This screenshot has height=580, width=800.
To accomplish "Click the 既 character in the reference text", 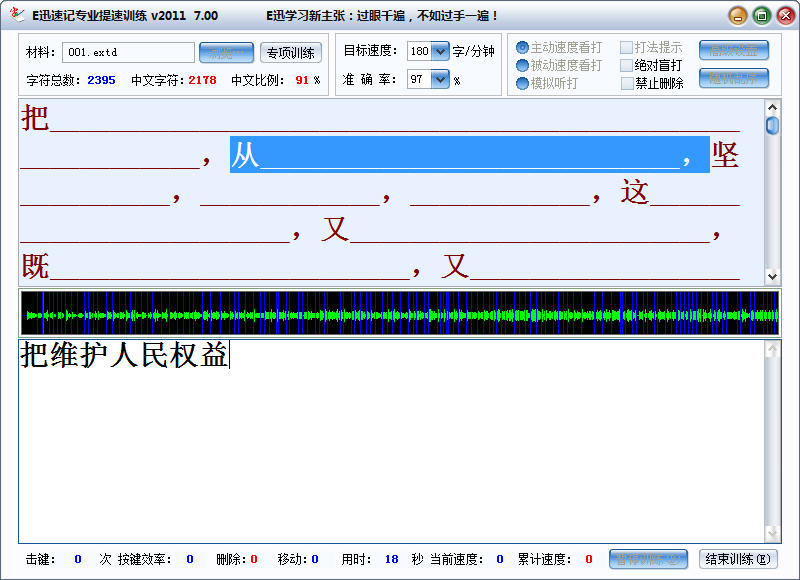I will pos(35,266).
